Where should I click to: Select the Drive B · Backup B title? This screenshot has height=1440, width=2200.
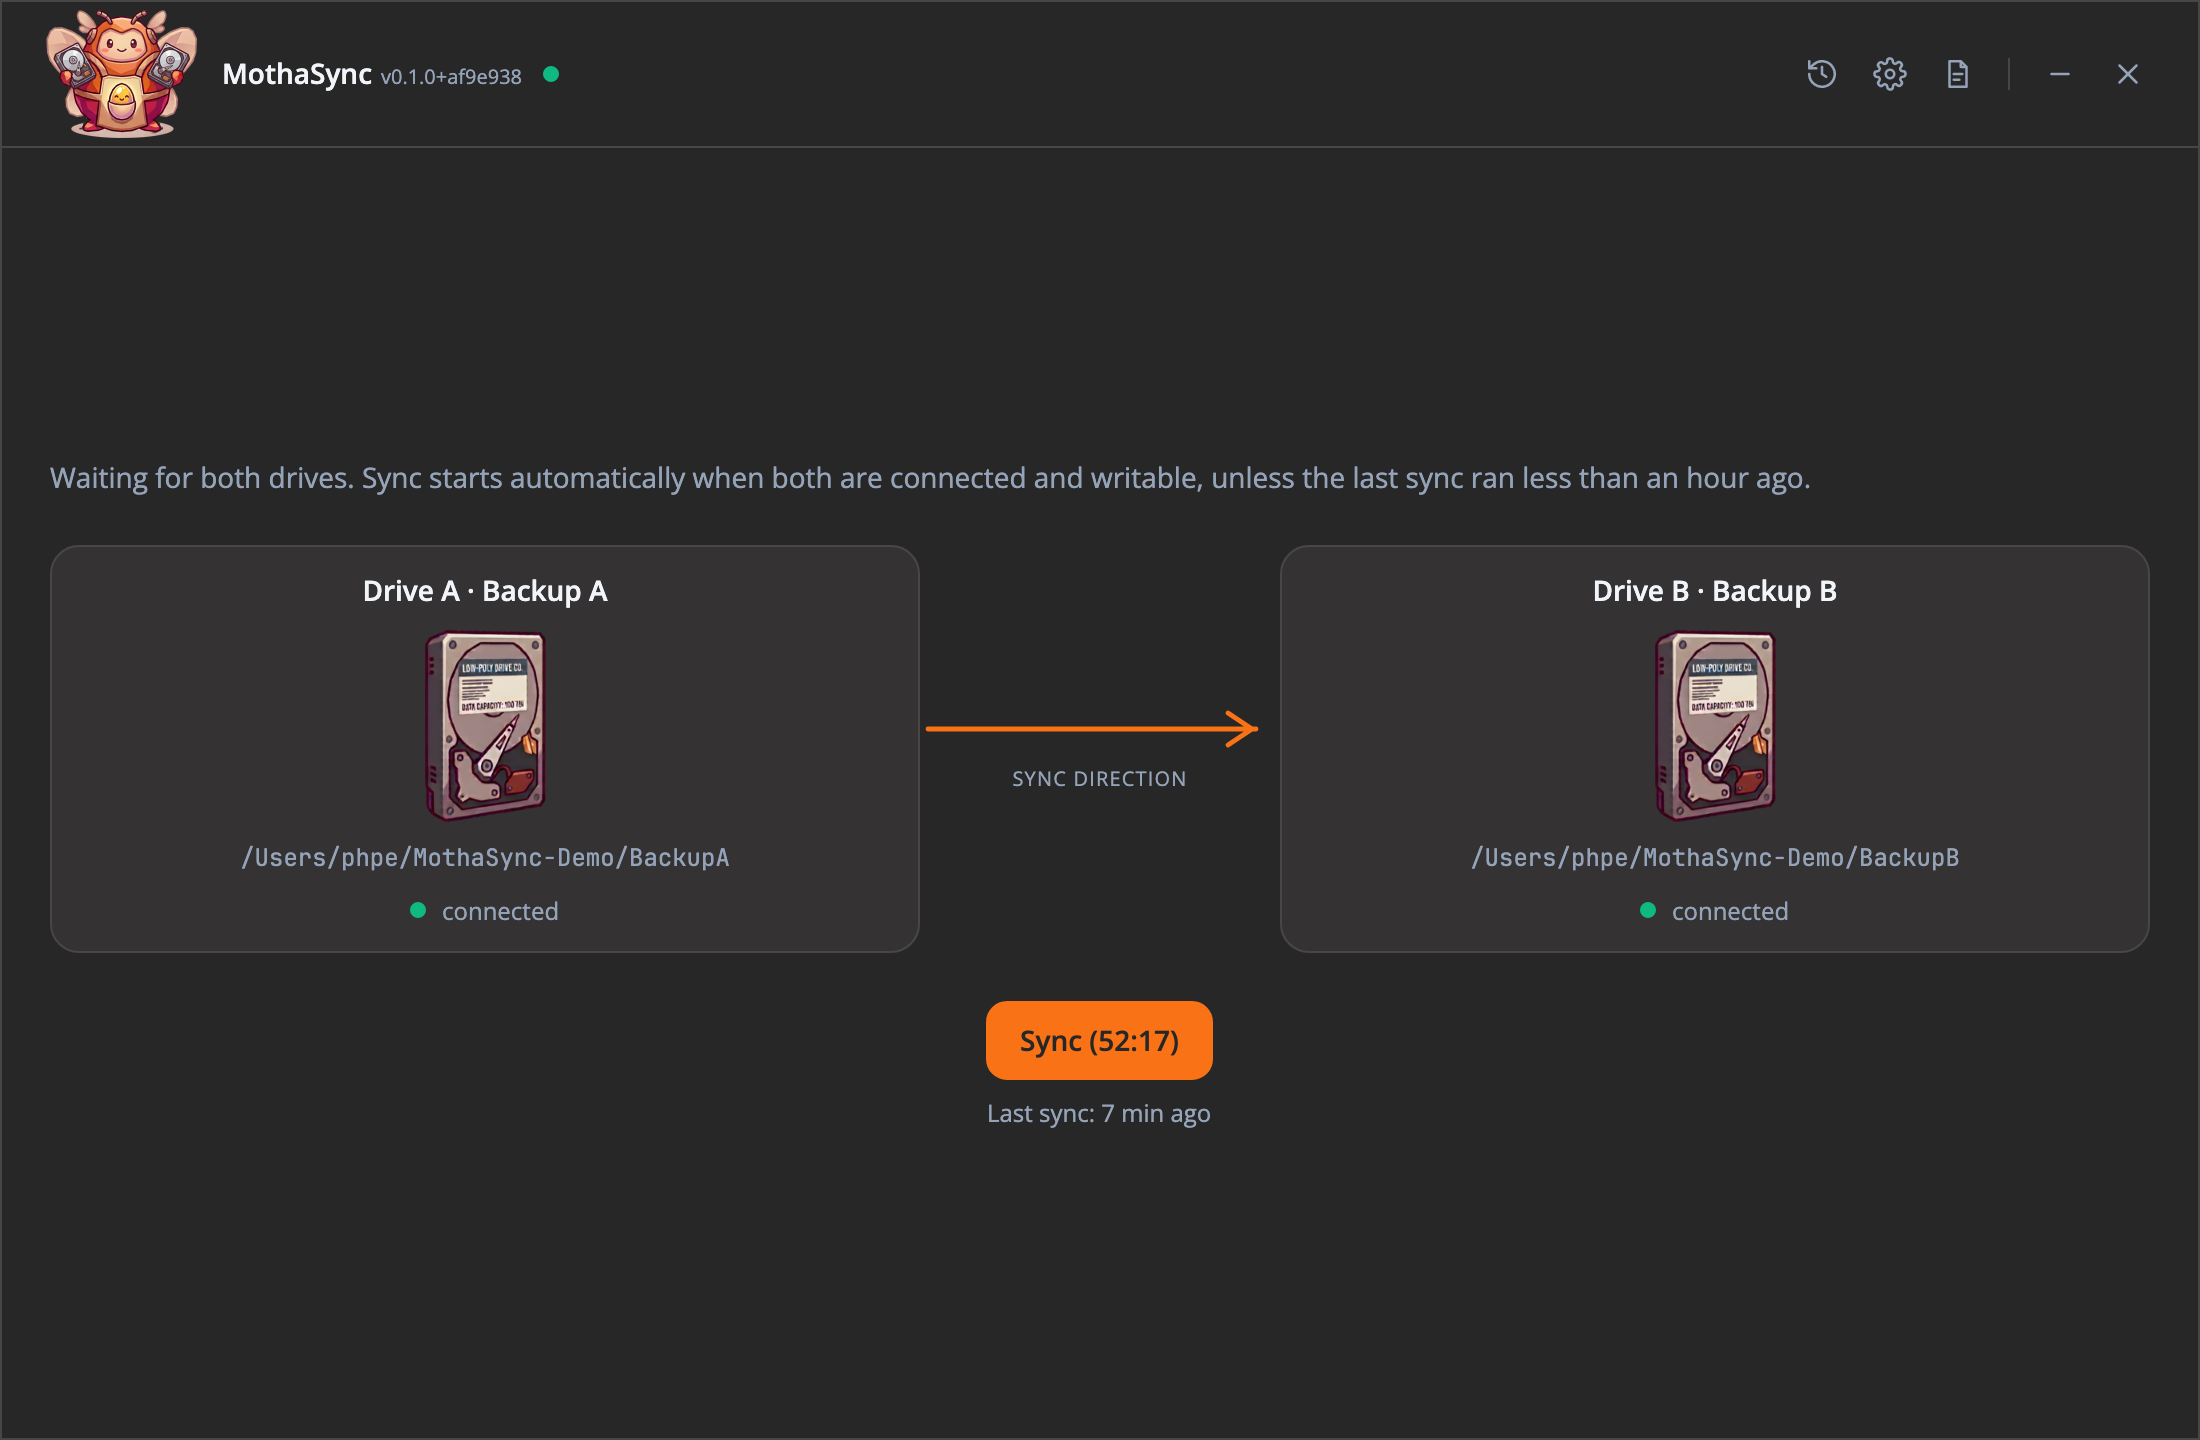(x=1715, y=591)
